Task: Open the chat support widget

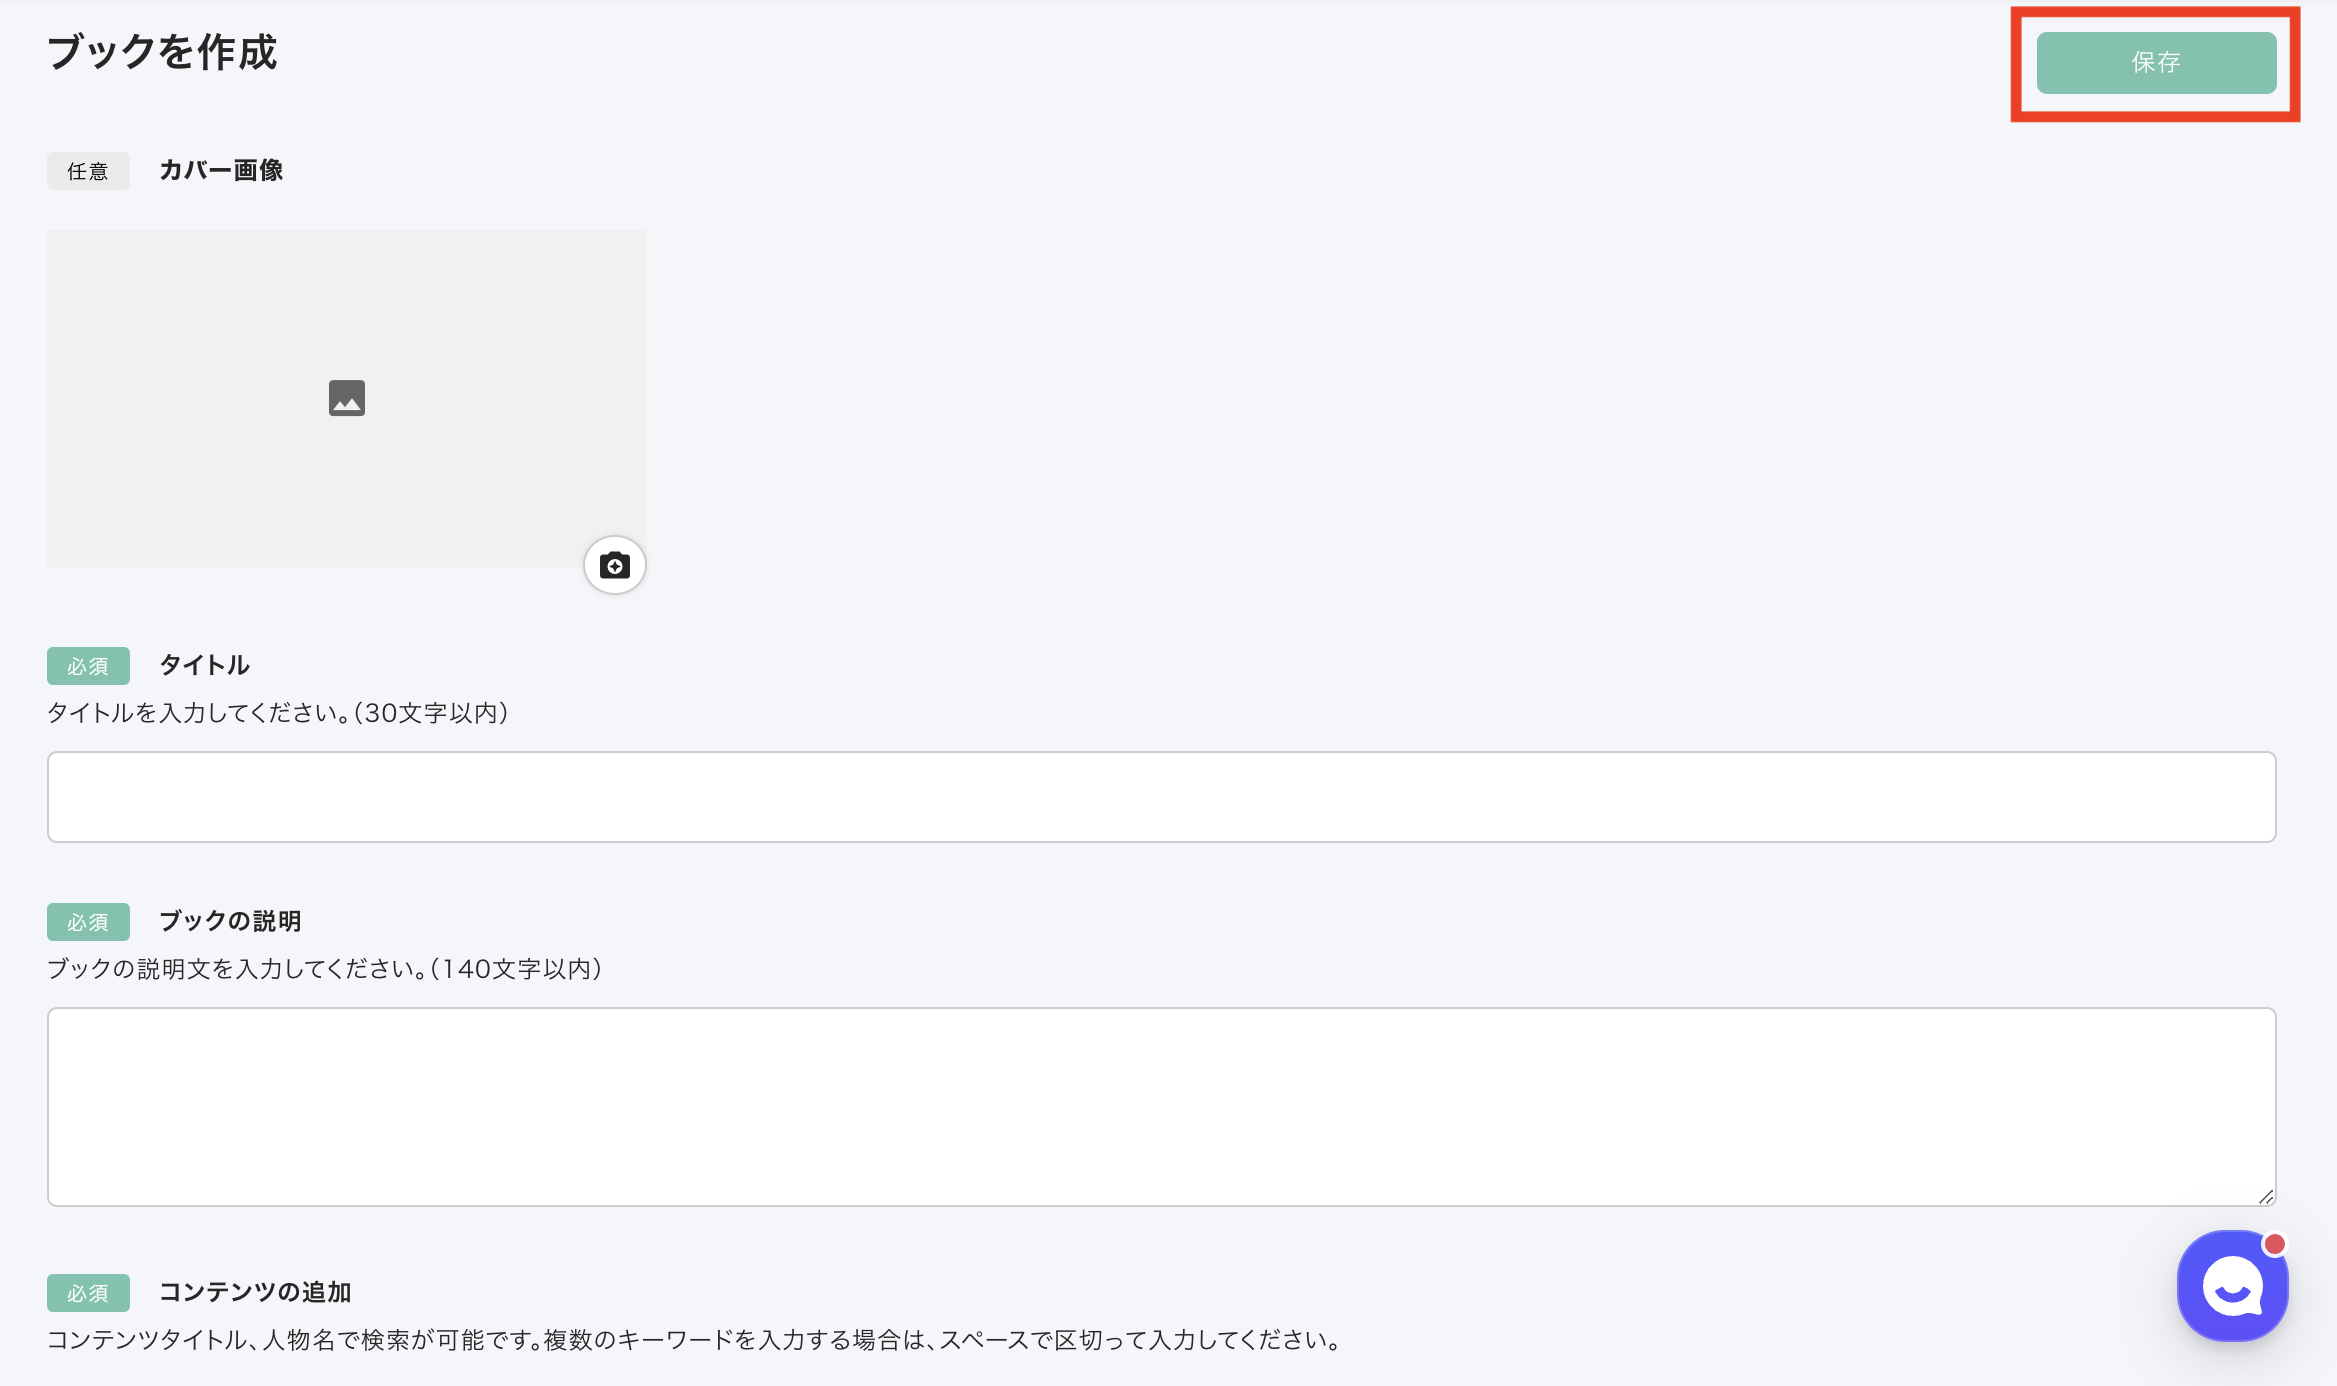Action: click(2232, 1286)
